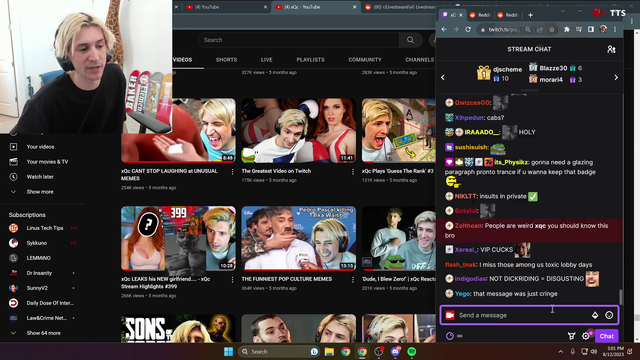The width and height of the screenshot is (640, 360).
Task: Reload the Twitch page
Action: coord(468,29)
